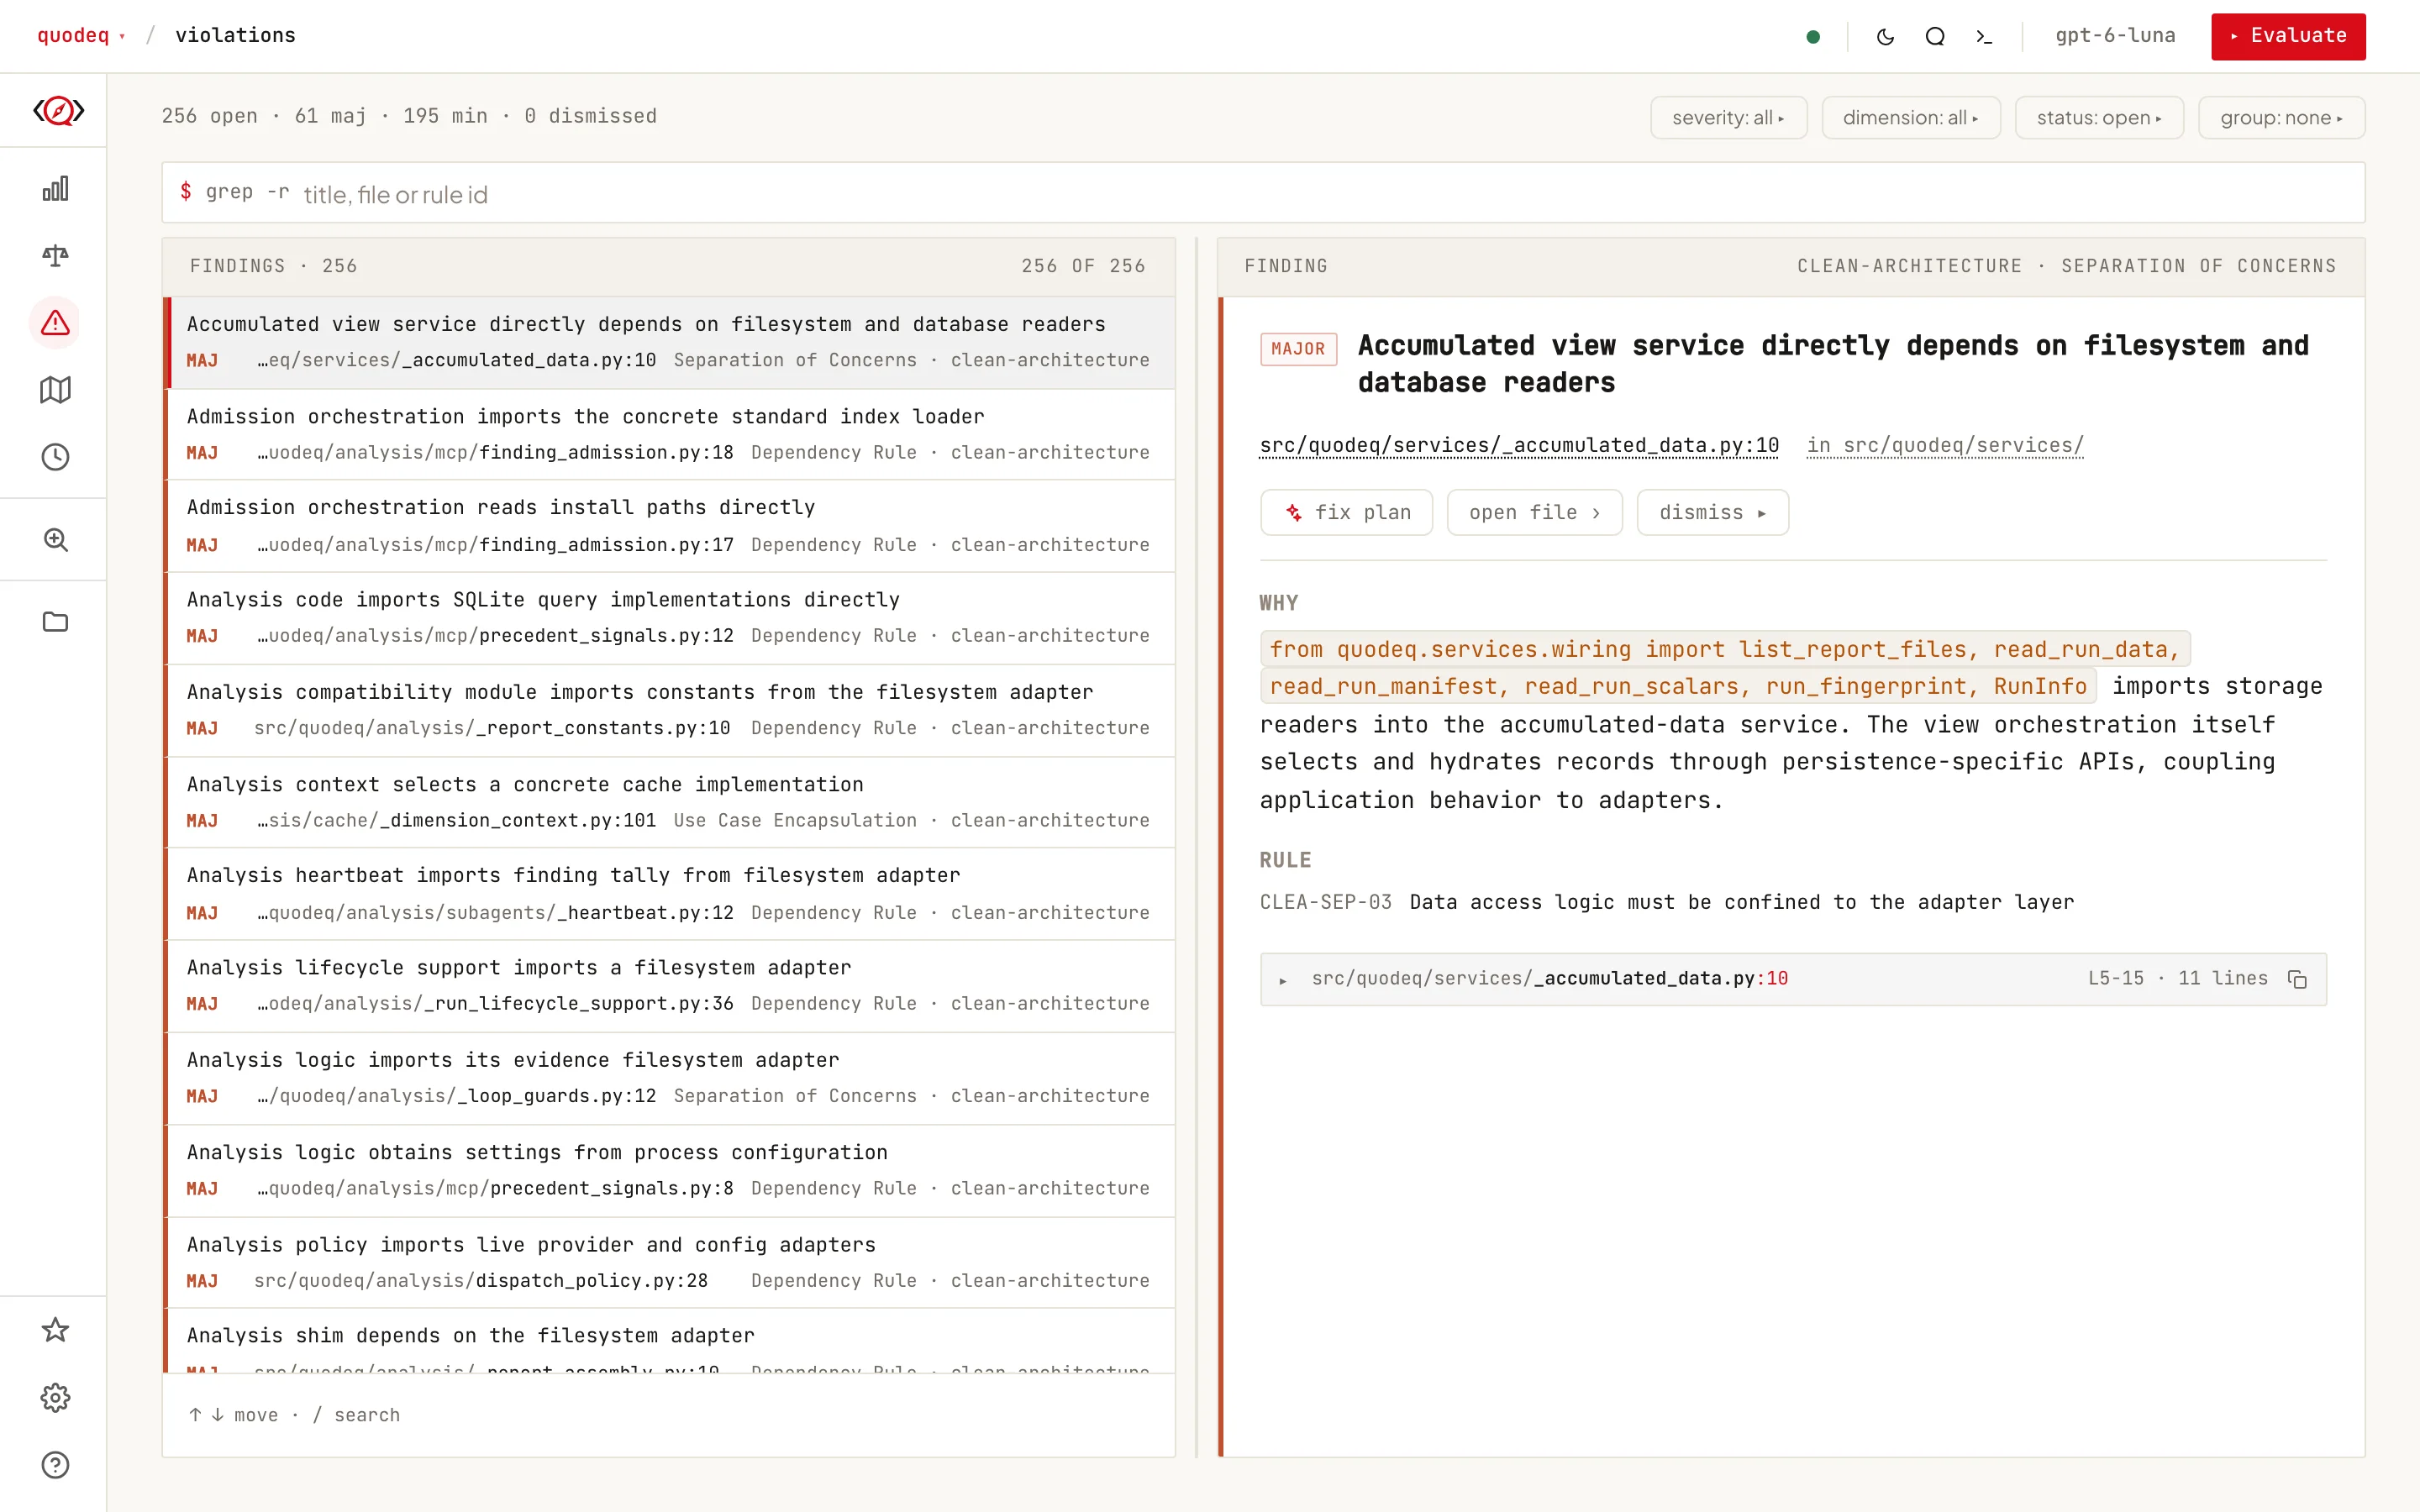Open the clock history icon
This screenshot has height=1512, width=2420.
(55, 457)
